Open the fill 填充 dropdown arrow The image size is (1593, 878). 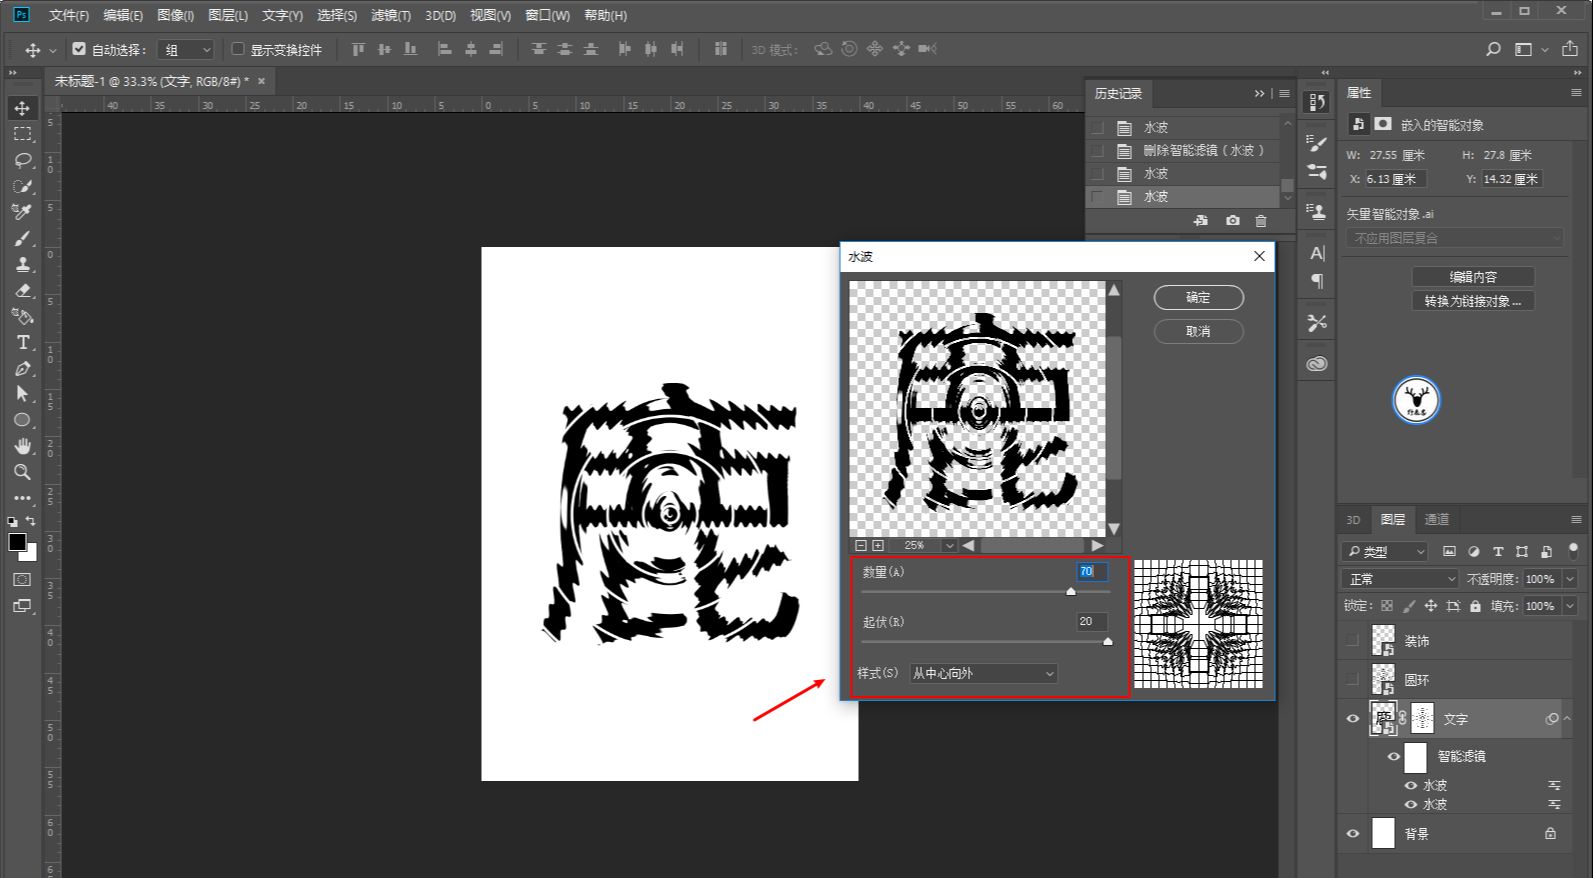pos(1569,606)
